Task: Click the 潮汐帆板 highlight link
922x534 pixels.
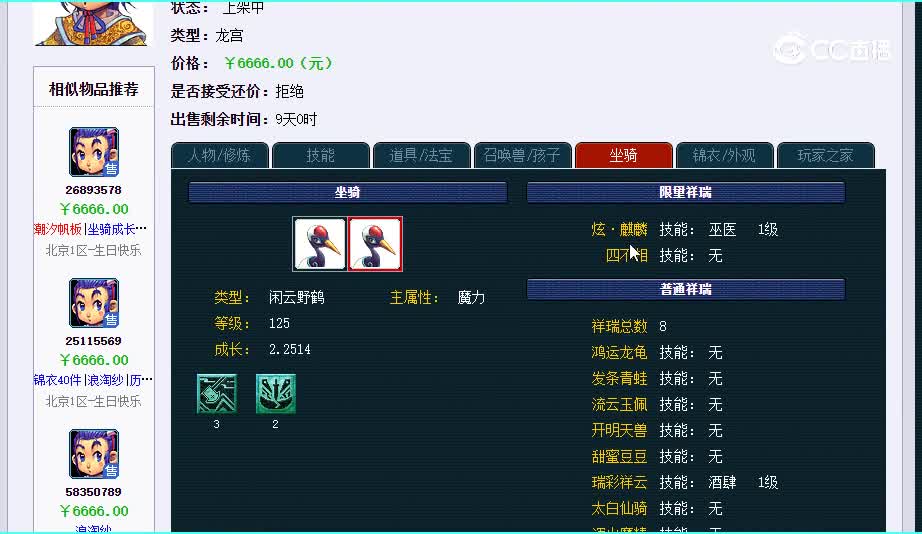Action: [x=58, y=229]
